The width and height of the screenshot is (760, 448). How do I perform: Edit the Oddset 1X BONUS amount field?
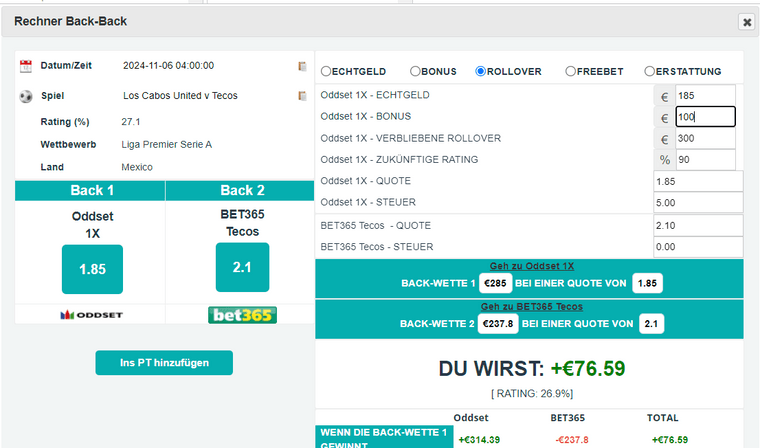pos(705,117)
